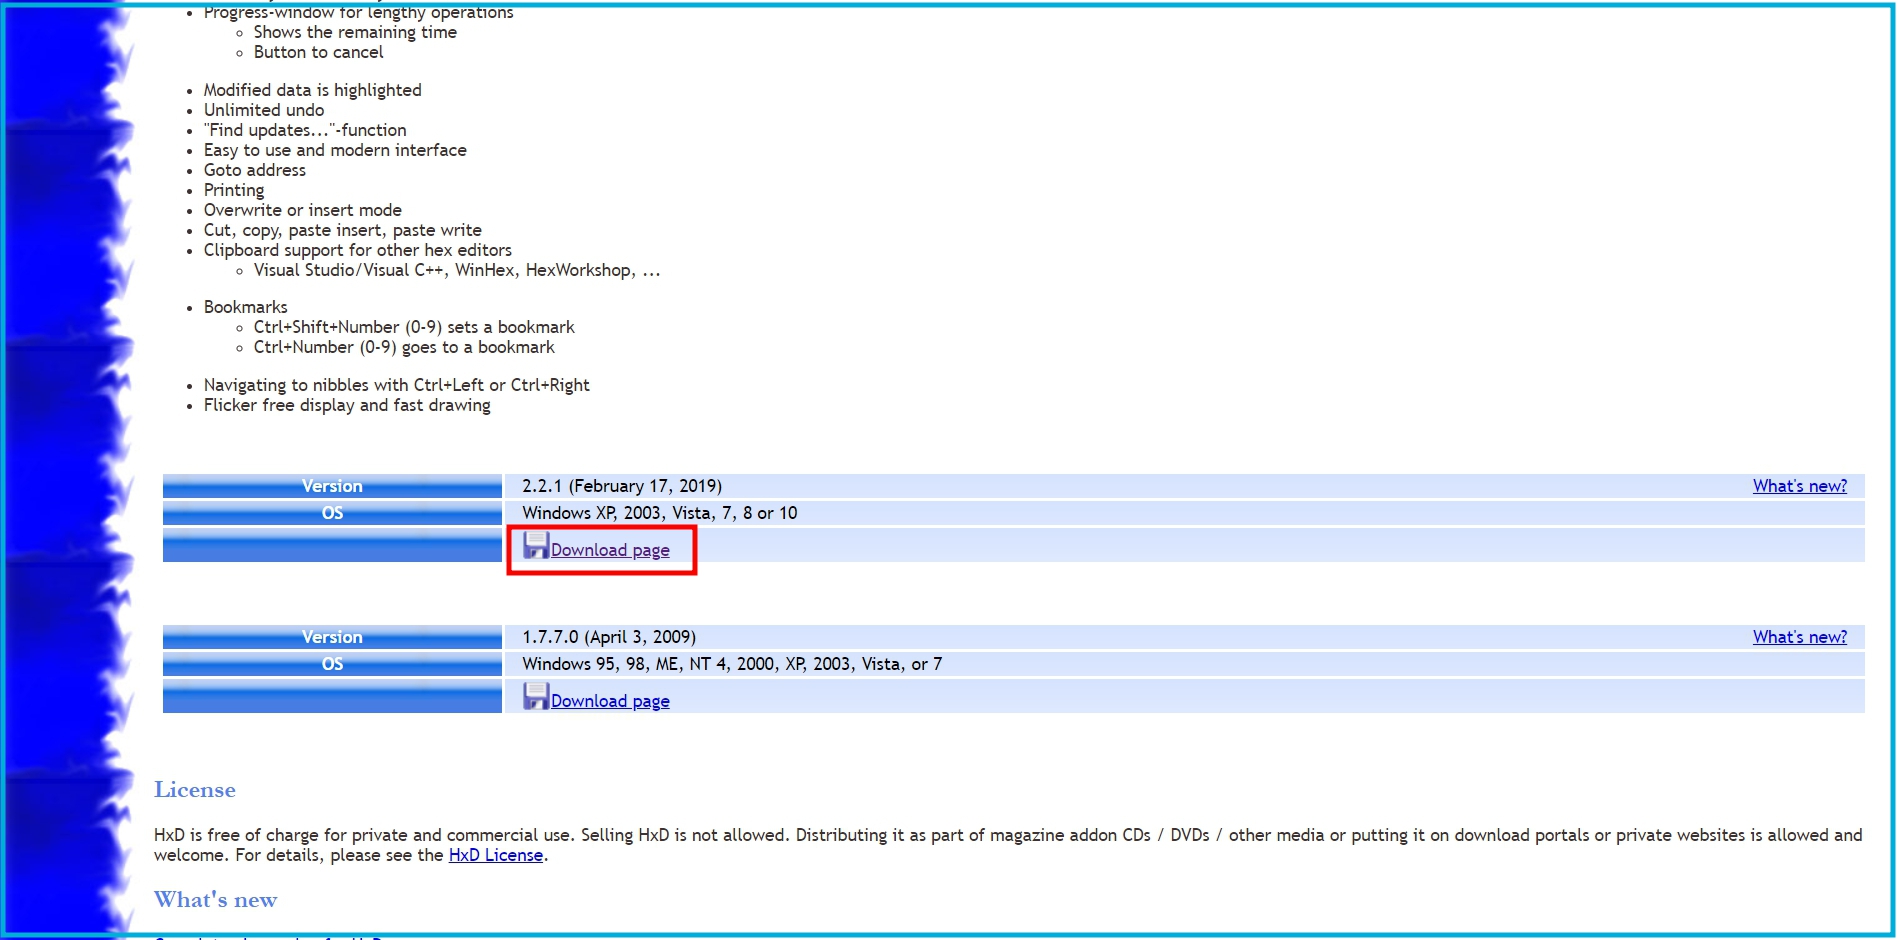Click floppy disk icon for version 2.2.1
Image resolution: width=1899 pixels, height=940 pixels.
[x=536, y=545]
